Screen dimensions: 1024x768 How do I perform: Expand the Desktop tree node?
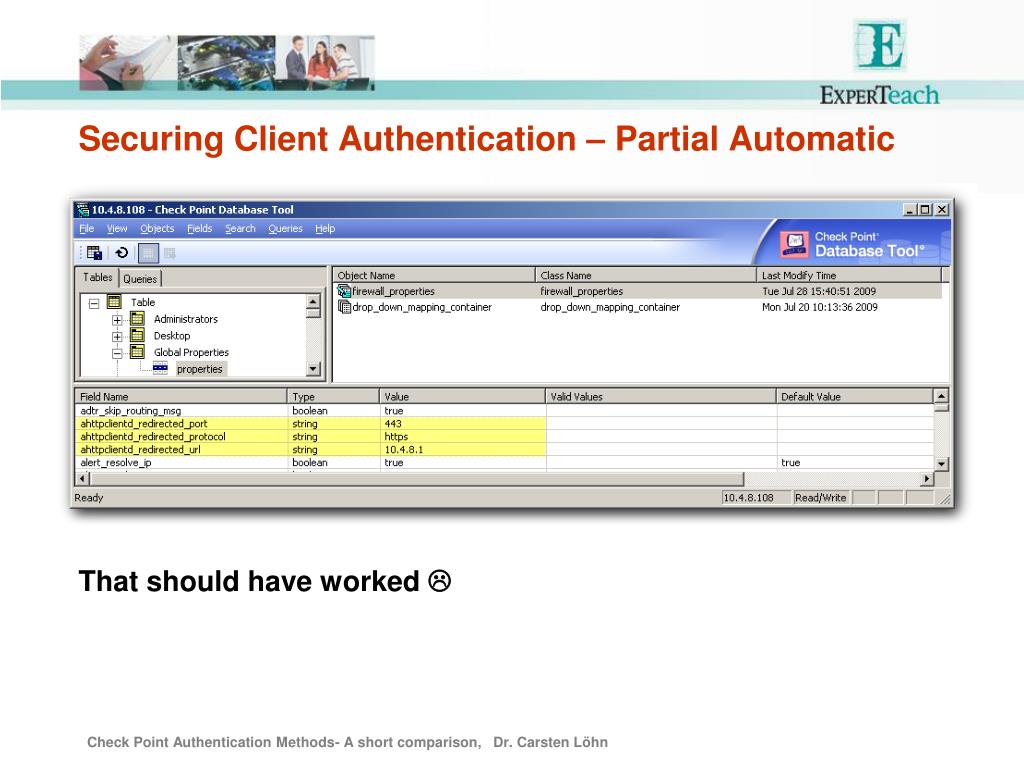point(117,337)
